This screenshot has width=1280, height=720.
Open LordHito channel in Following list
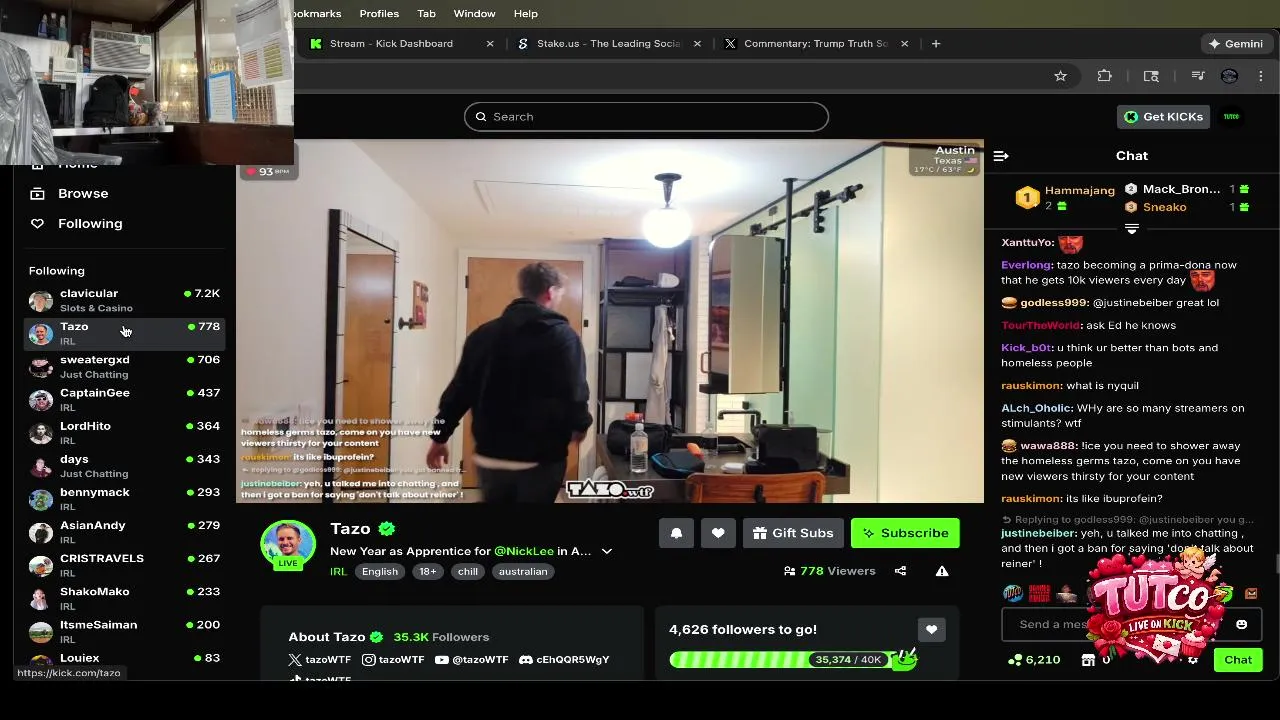coord(124,432)
